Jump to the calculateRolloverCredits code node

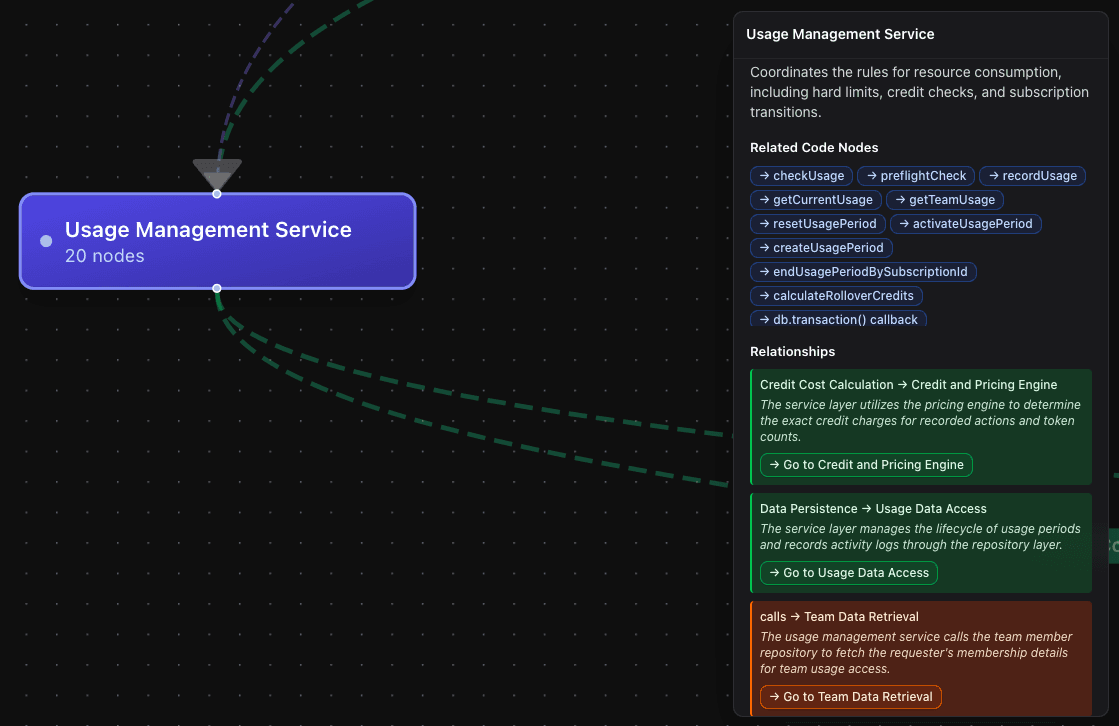tap(836, 296)
